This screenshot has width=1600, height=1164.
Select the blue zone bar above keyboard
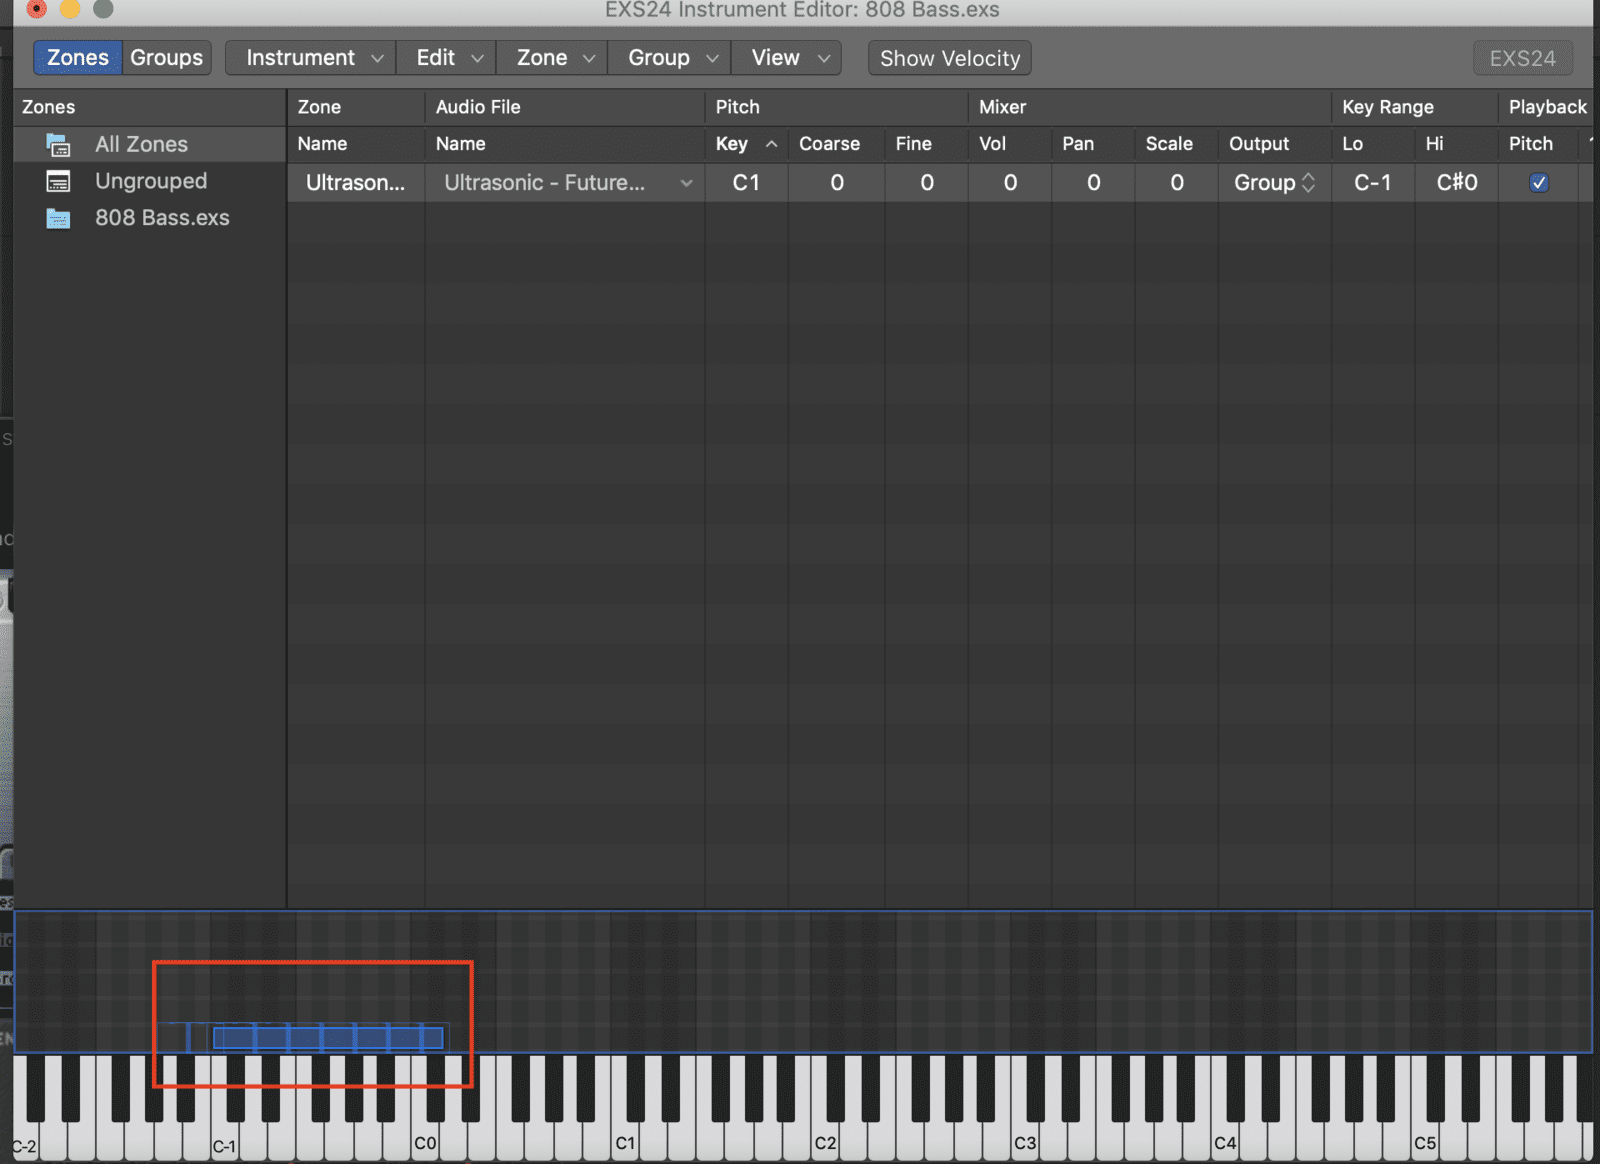point(328,1038)
